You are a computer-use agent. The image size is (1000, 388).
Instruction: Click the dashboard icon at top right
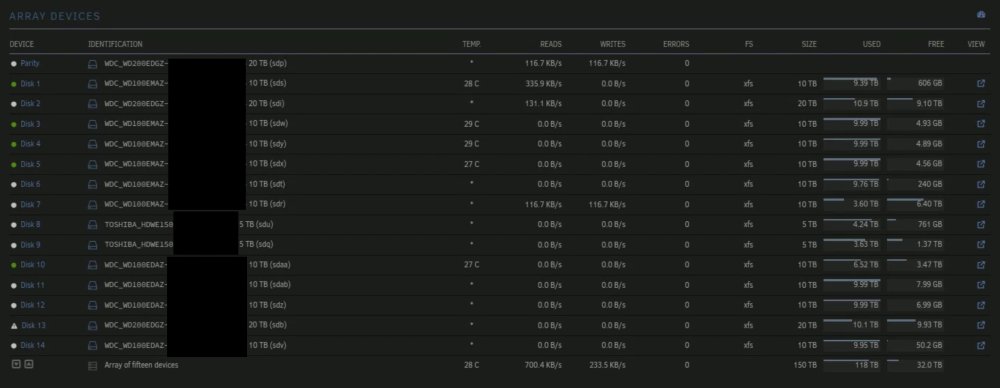click(982, 15)
